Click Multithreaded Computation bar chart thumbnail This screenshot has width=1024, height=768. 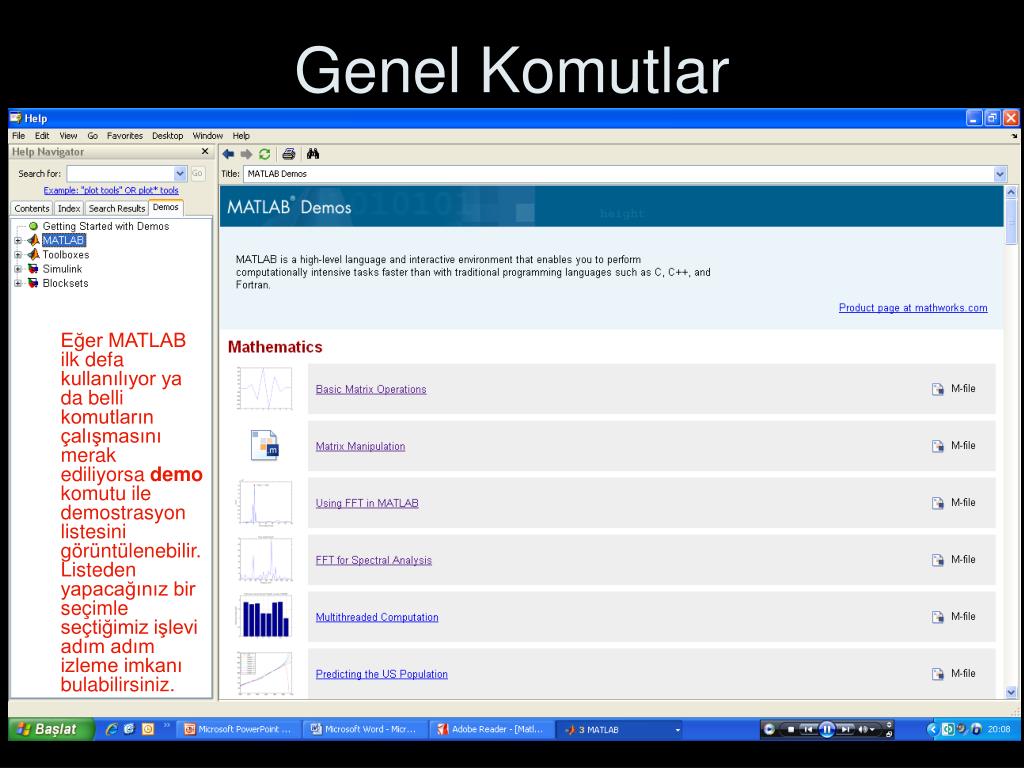[x=264, y=616]
